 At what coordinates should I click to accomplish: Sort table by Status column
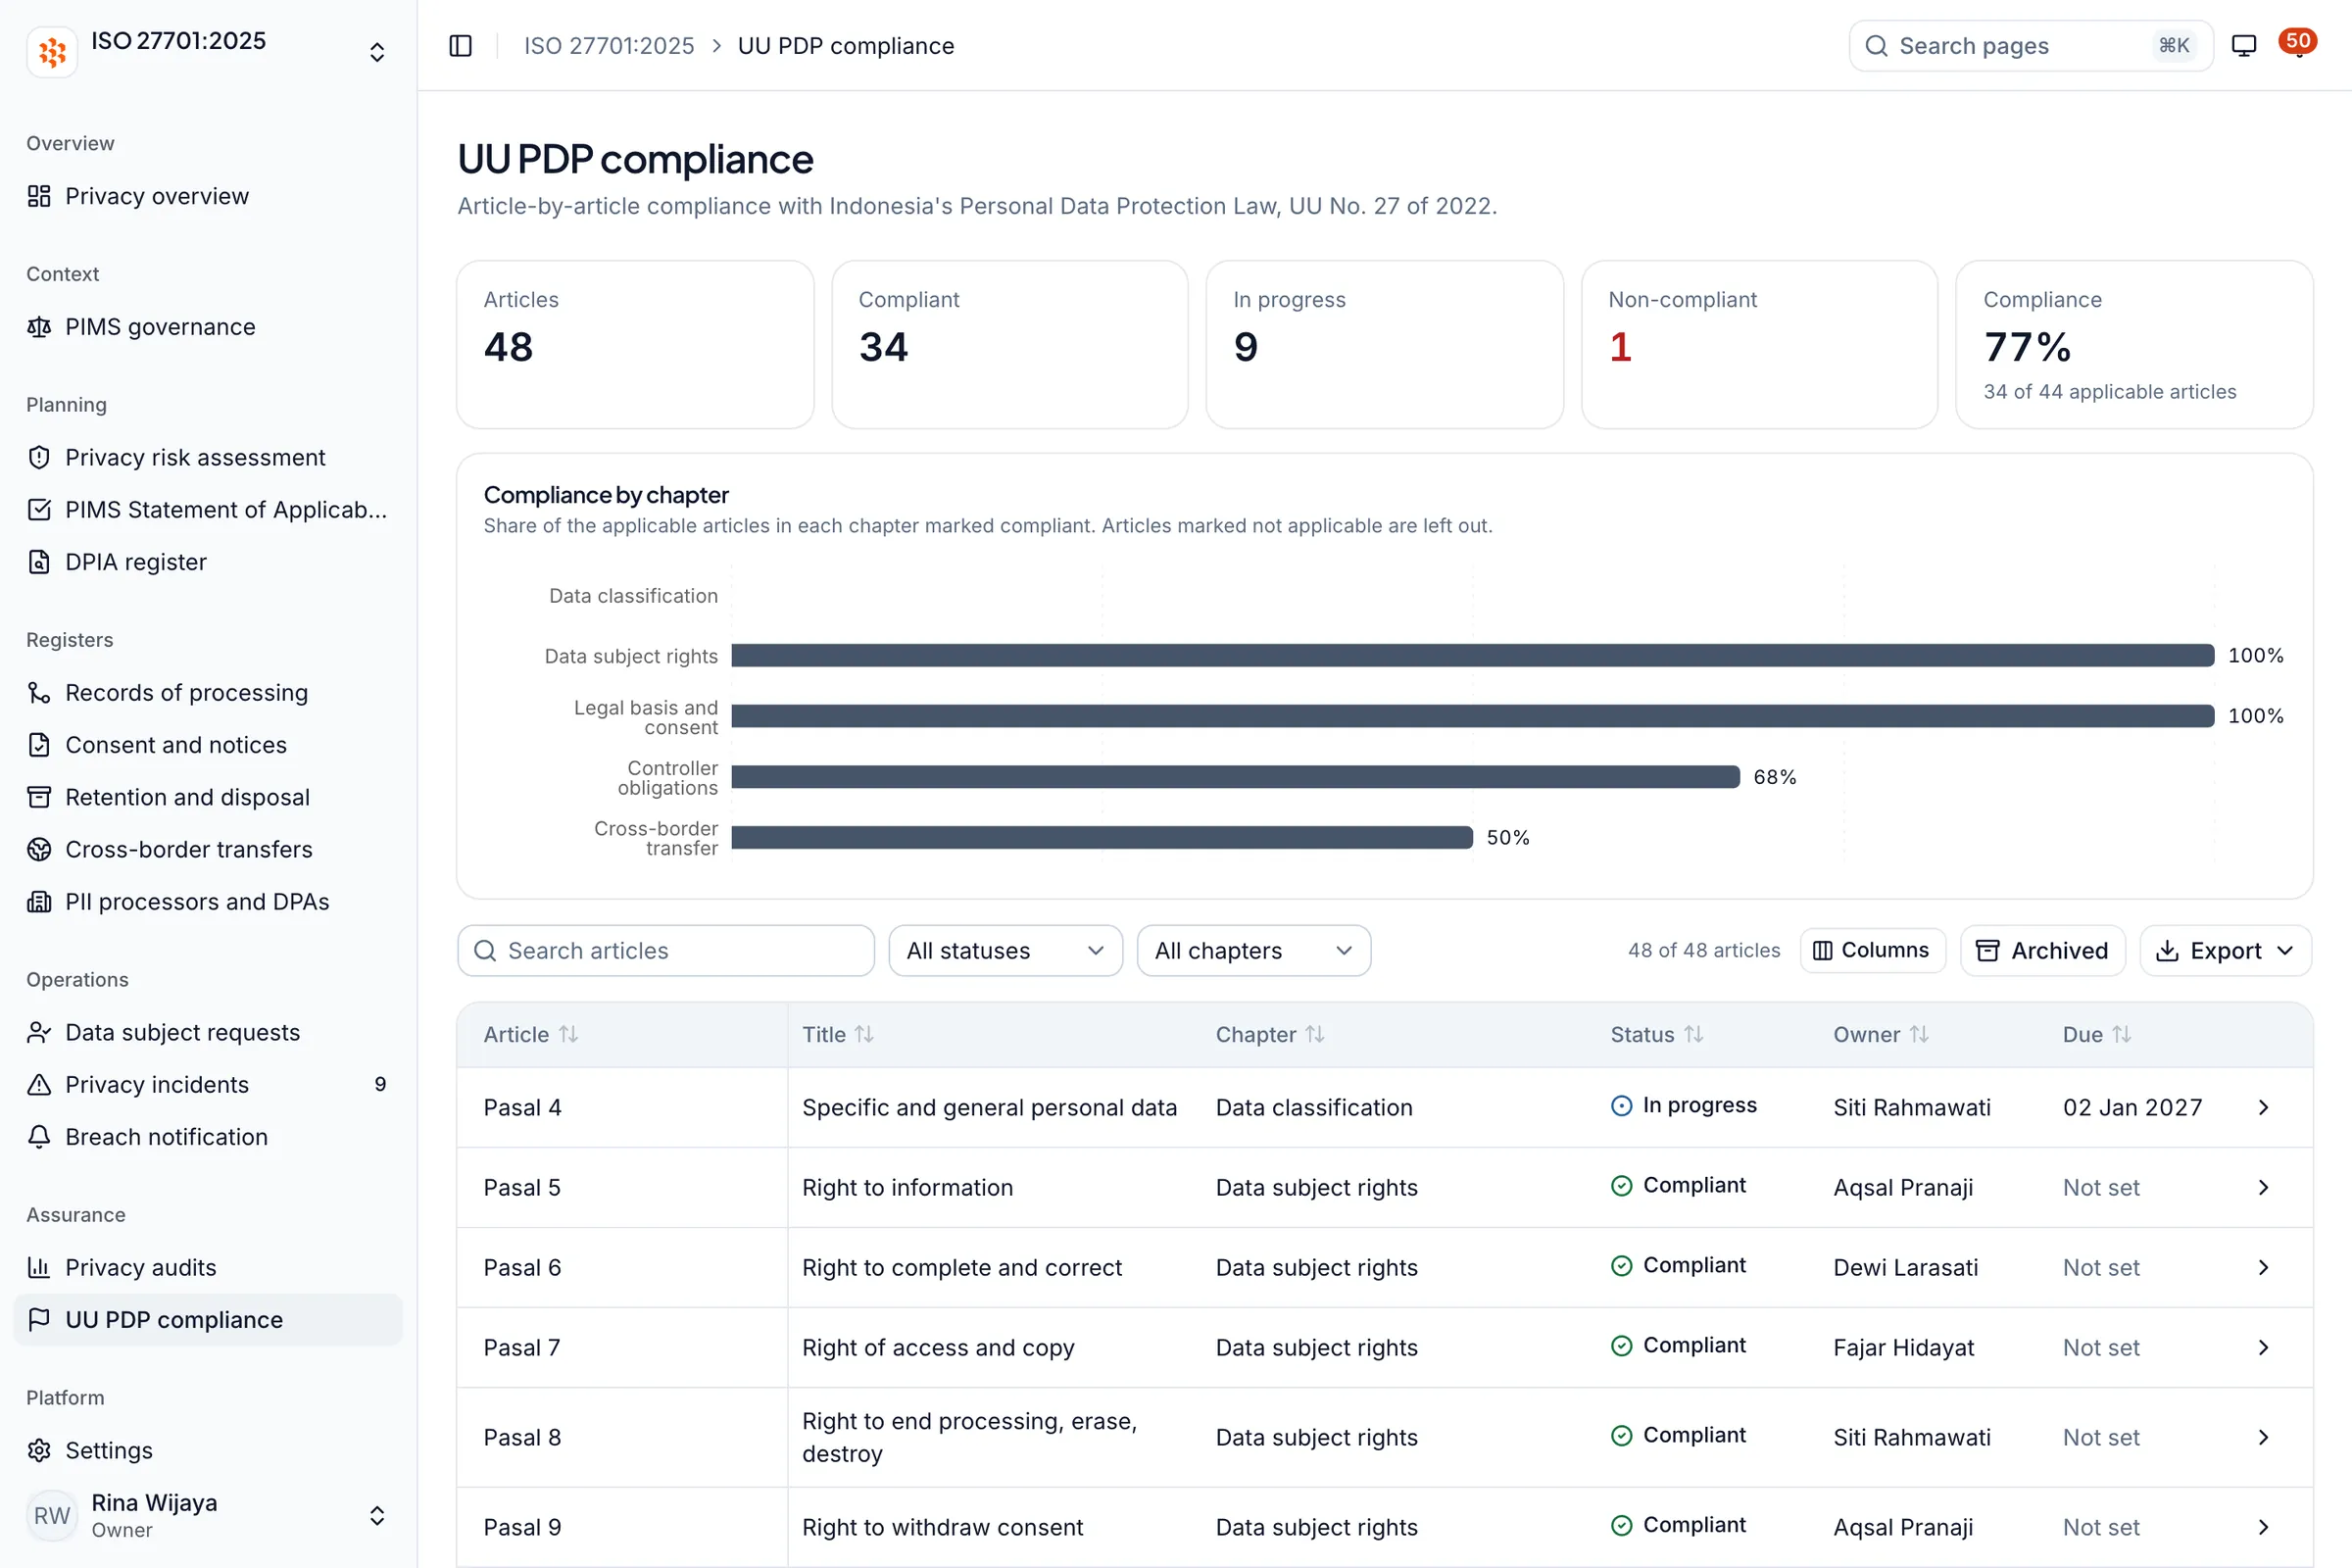[1656, 1034]
